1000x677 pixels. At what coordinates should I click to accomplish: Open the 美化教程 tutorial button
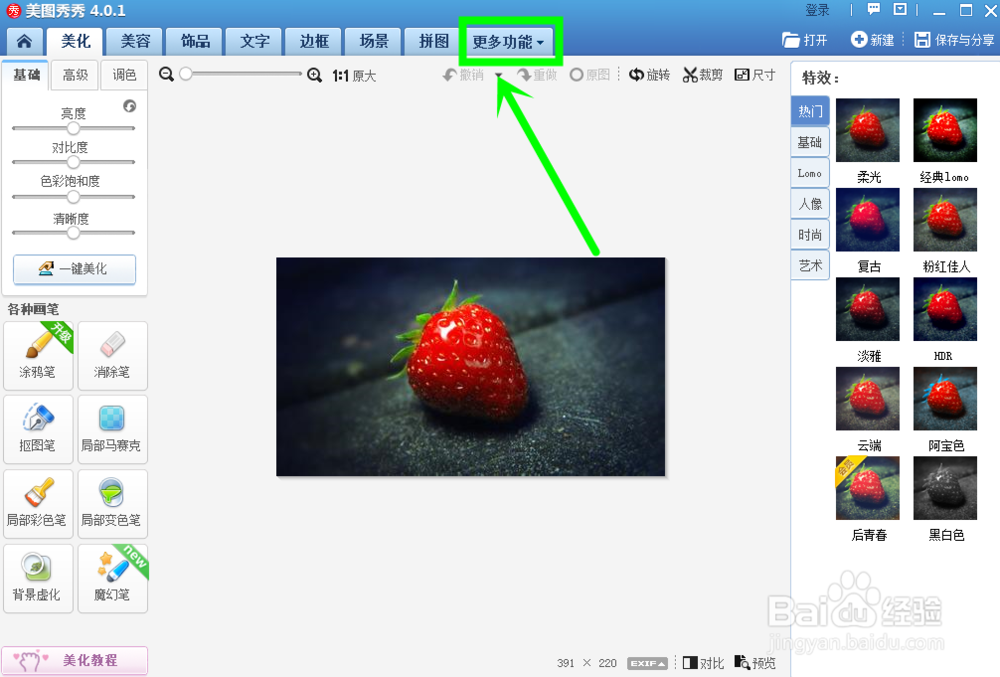point(74,660)
